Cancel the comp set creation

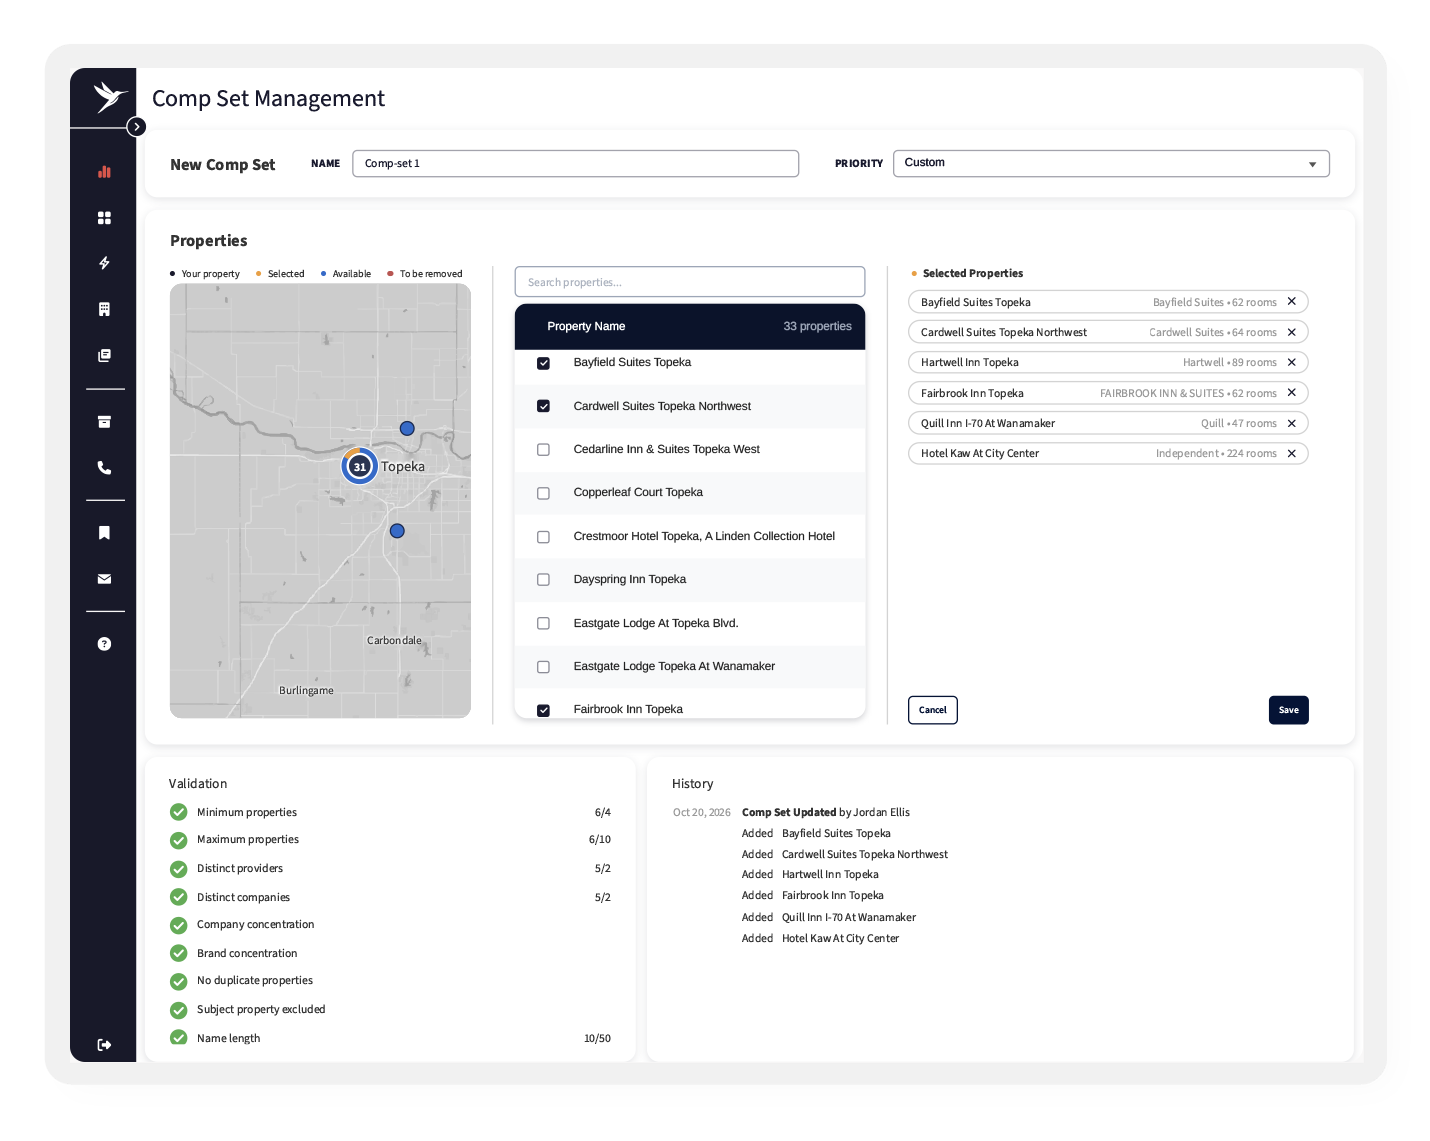coord(933,710)
